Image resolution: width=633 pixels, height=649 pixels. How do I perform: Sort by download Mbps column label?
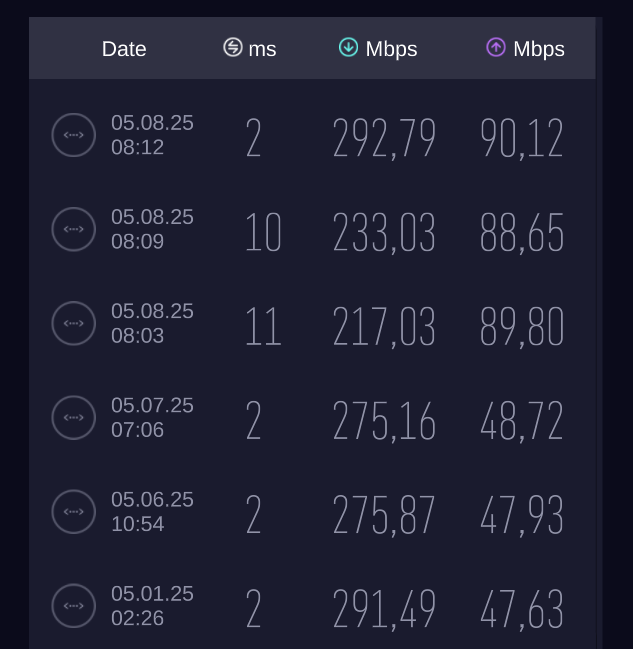click(x=391, y=49)
